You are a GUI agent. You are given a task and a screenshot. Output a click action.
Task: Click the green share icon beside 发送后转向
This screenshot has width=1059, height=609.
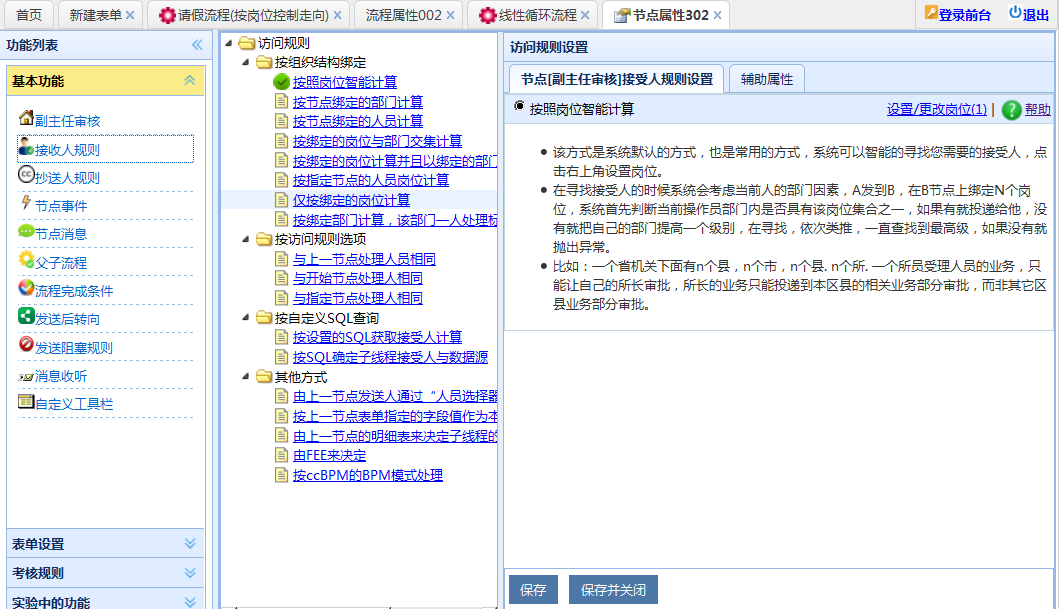[26, 316]
